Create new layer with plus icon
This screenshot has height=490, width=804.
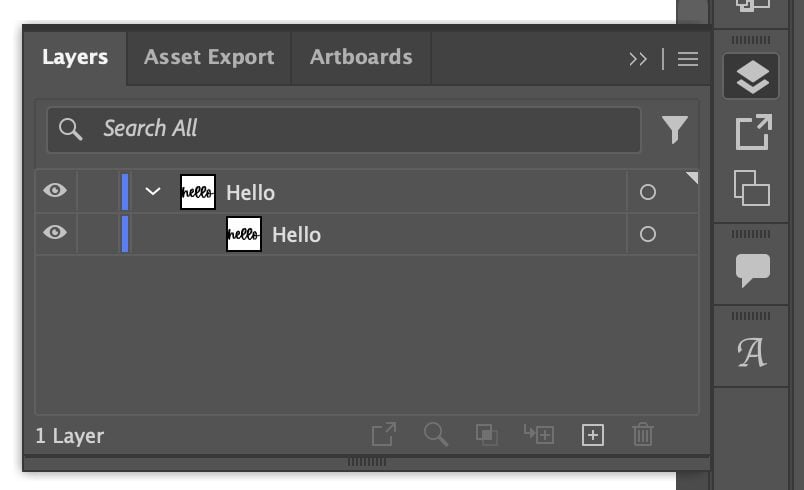[x=593, y=435]
